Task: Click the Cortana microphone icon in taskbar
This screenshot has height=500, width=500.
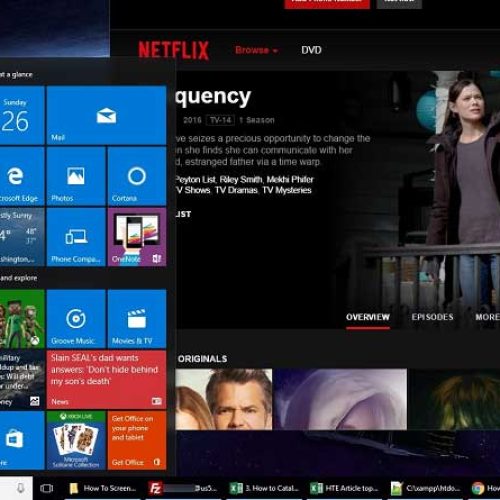Action: point(20,488)
